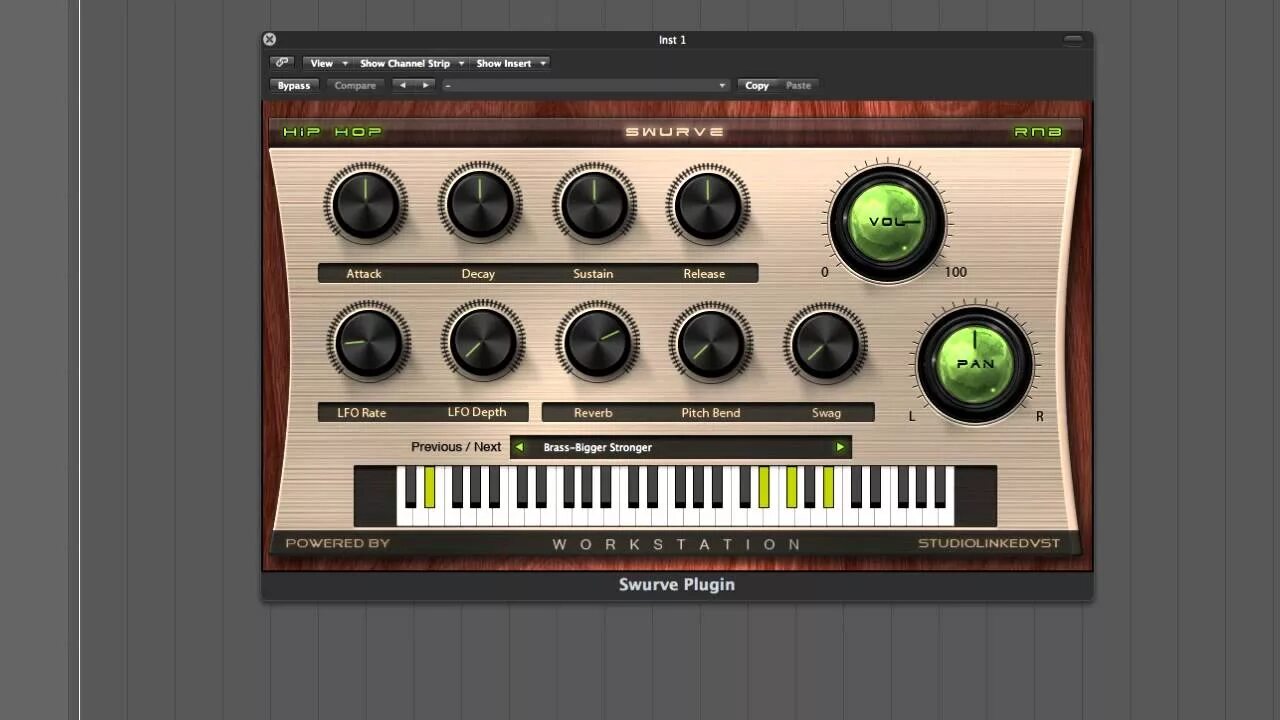Screen dimensions: 1280x720
Task: Play the rightmost white piano key
Action: click(x=945, y=516)
